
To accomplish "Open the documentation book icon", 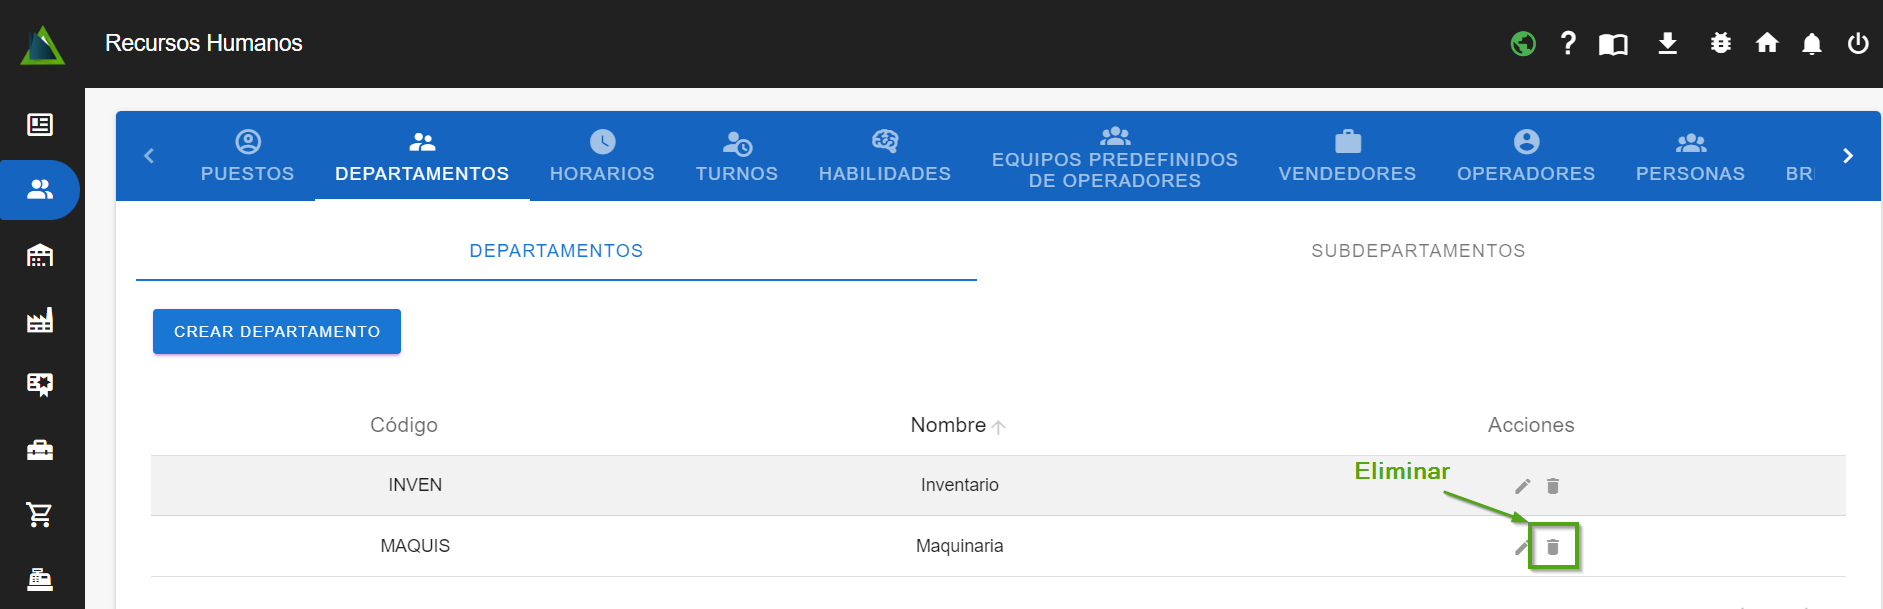I will (x=1612, y=44).
